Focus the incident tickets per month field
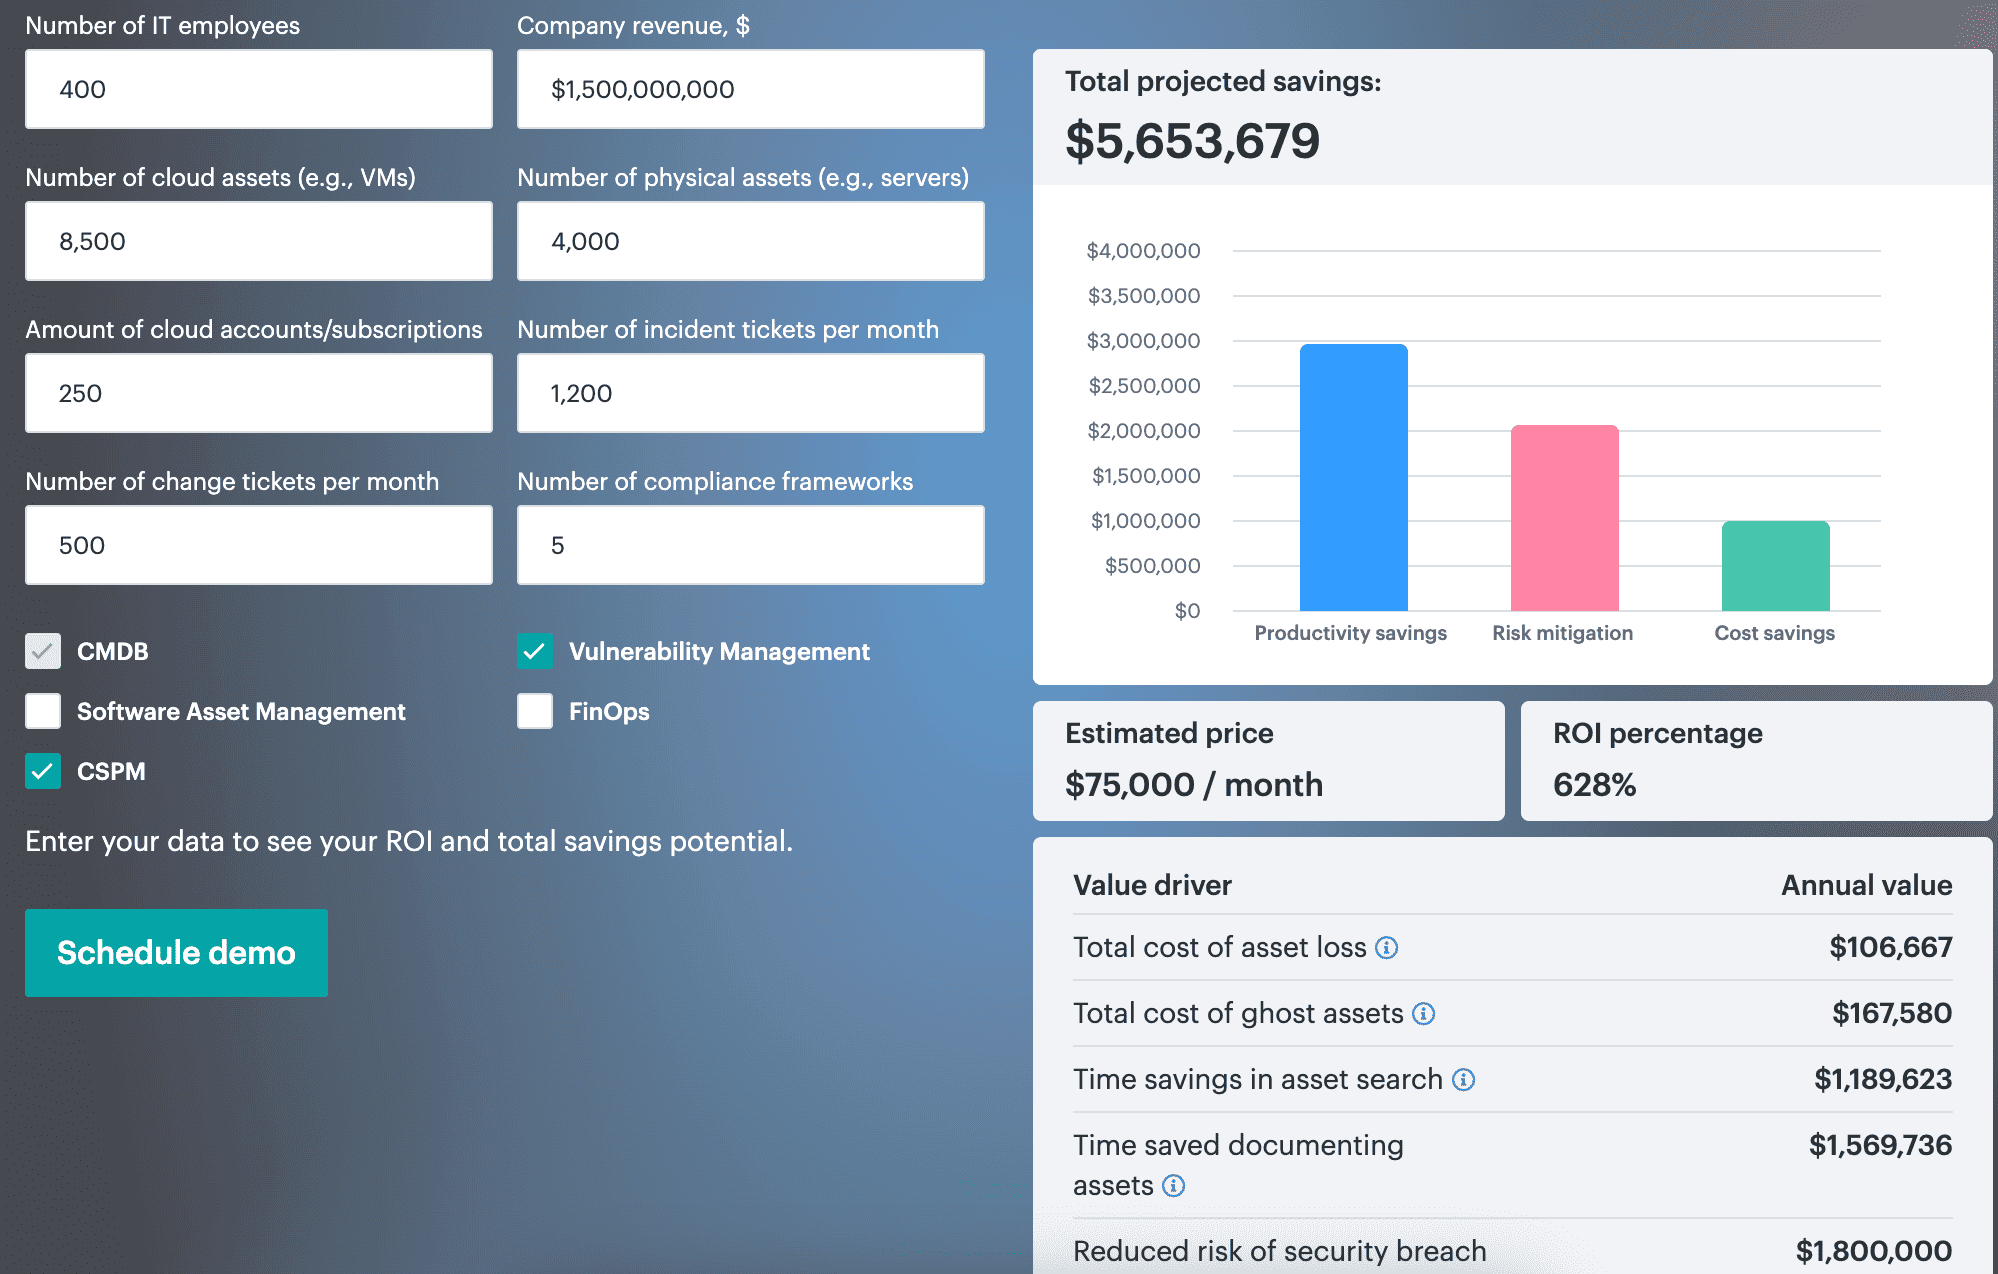 (751, 393)
